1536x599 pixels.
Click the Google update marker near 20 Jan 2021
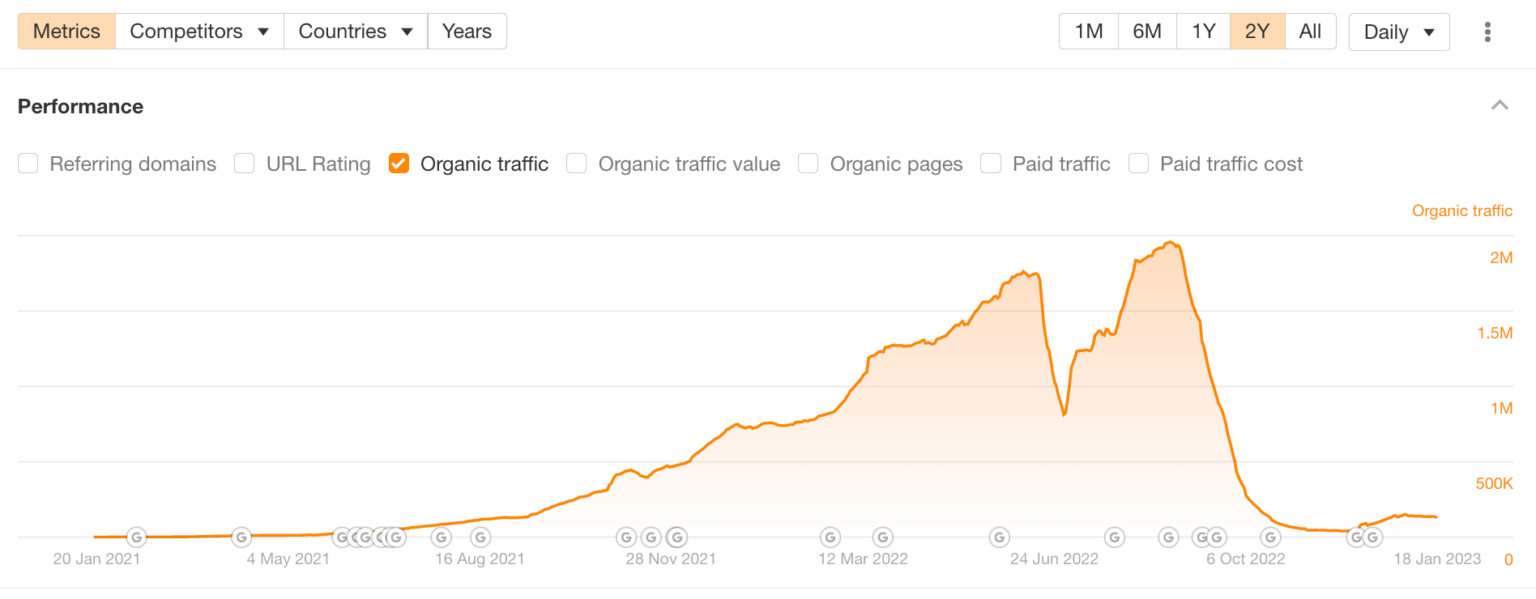tap(136, 537)
